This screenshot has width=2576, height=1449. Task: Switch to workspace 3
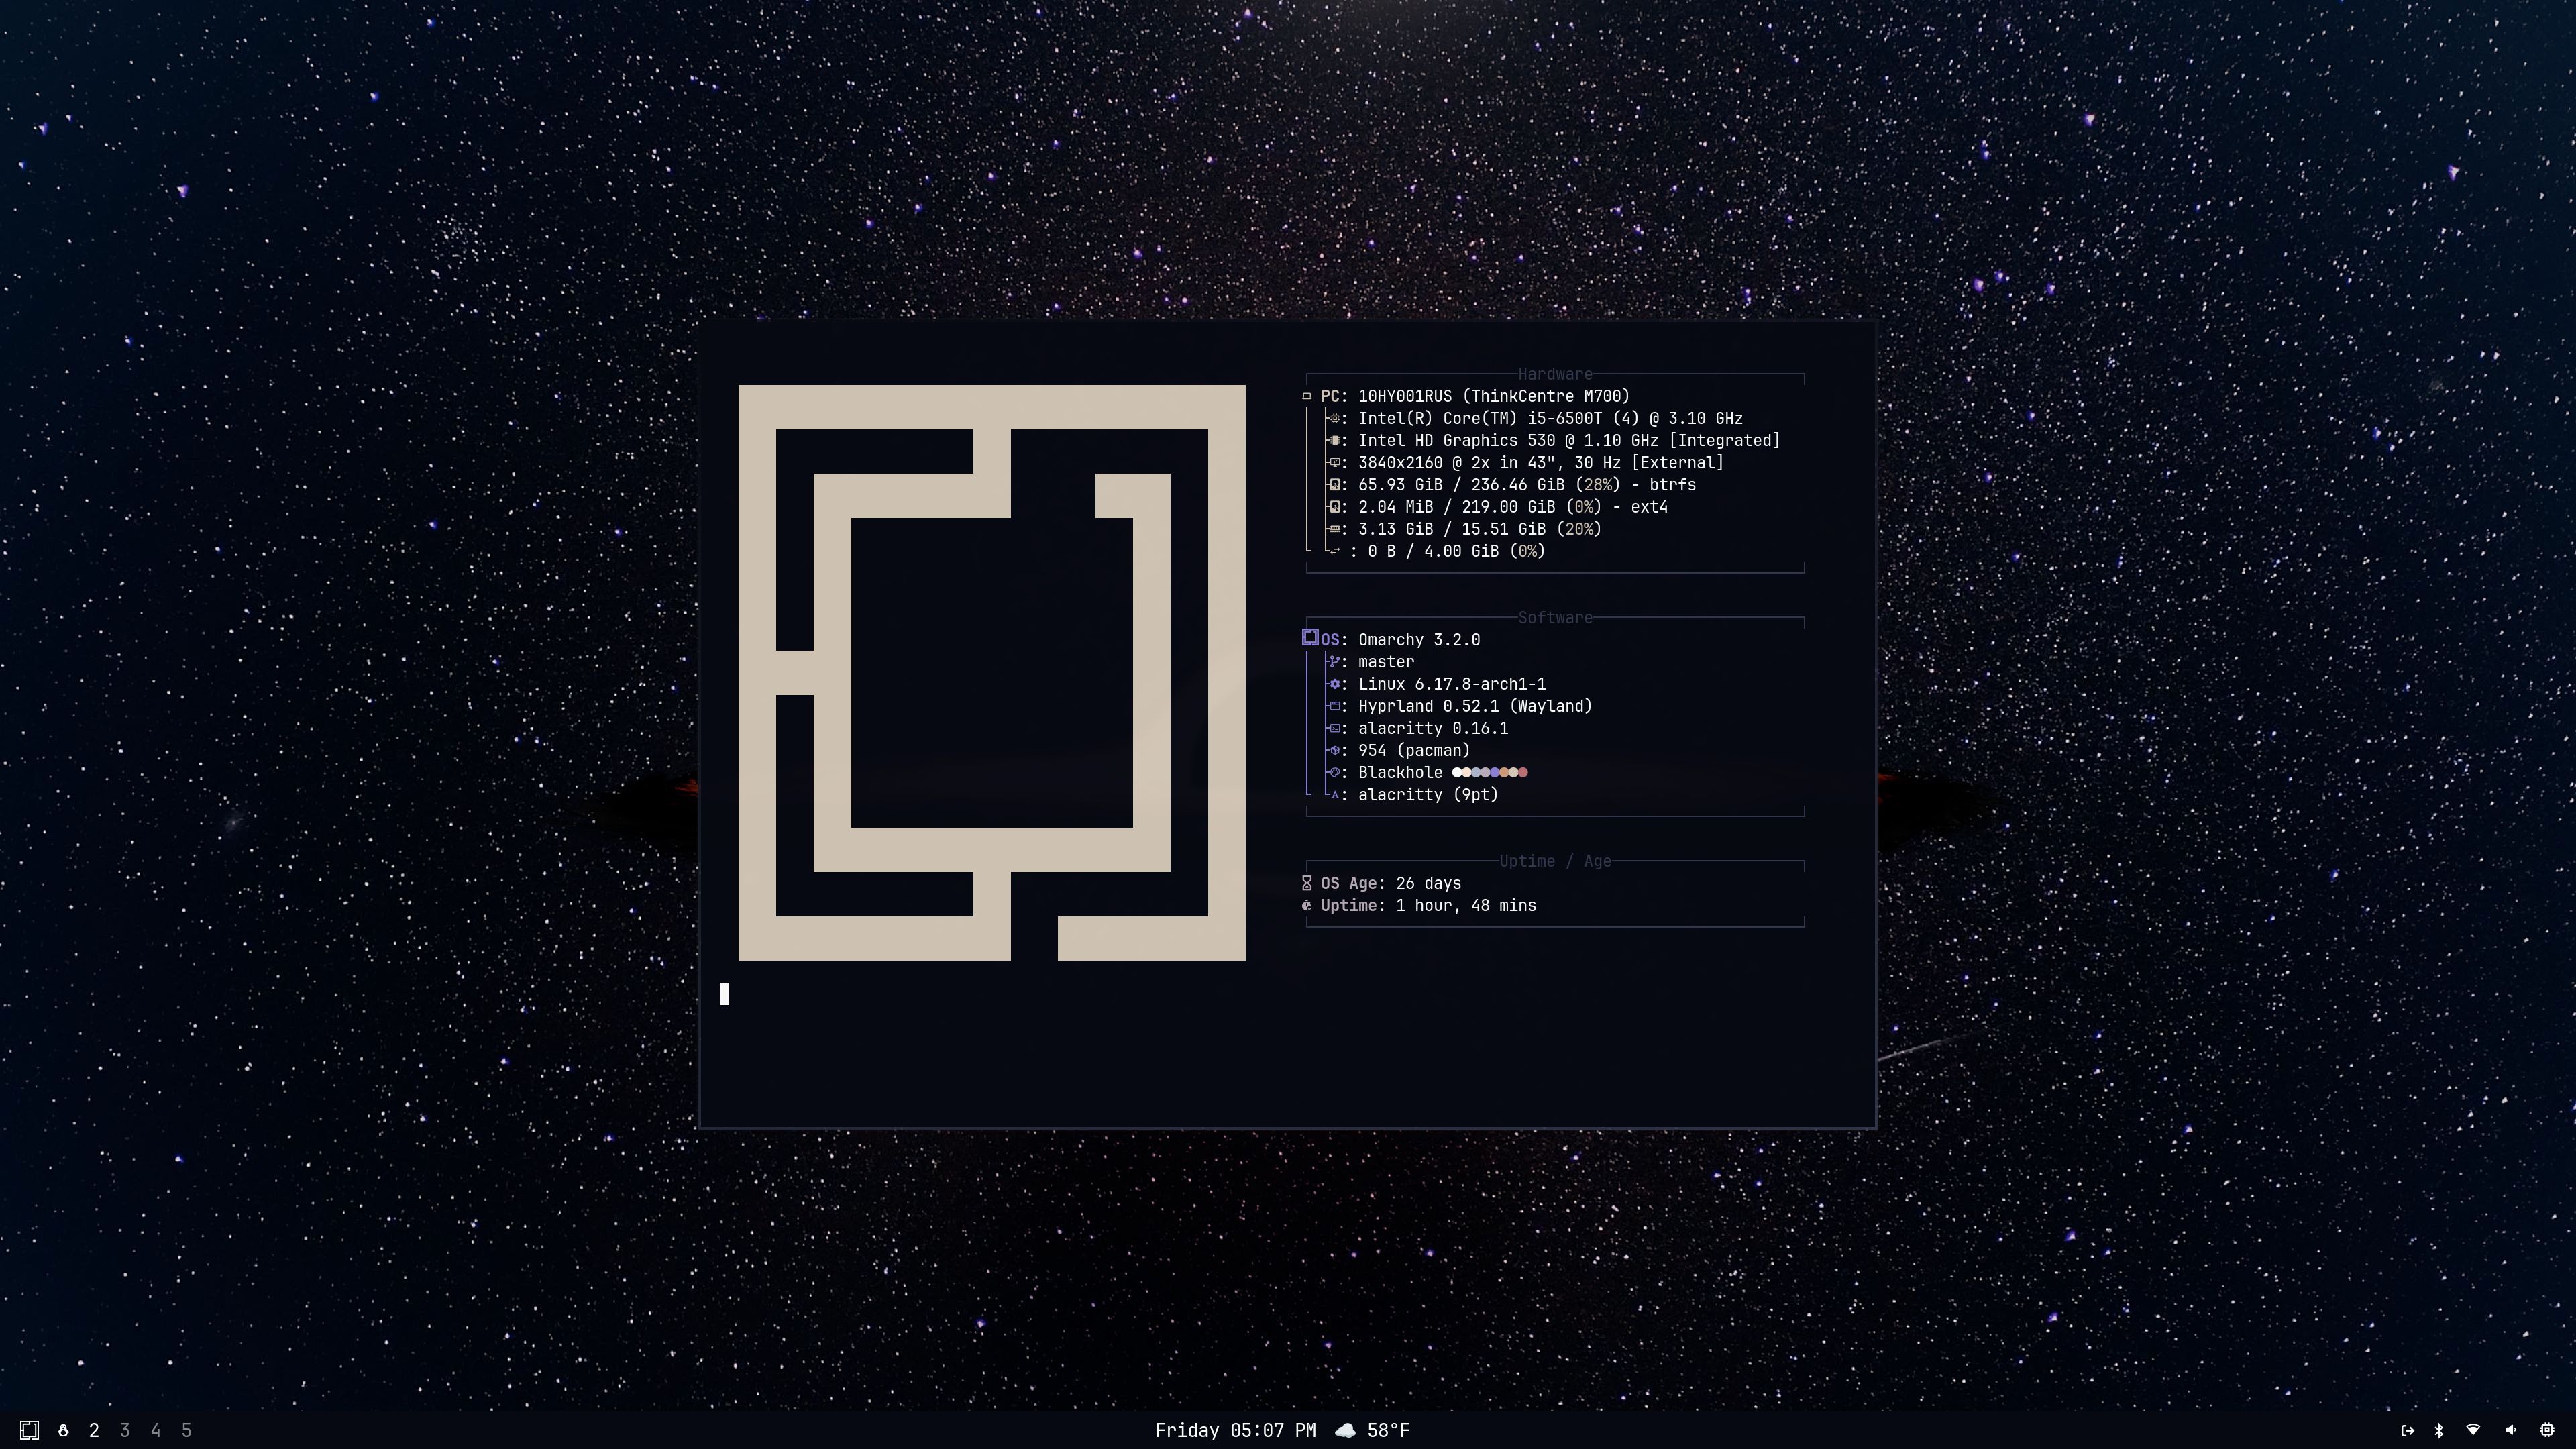[x=125, y=1430]
